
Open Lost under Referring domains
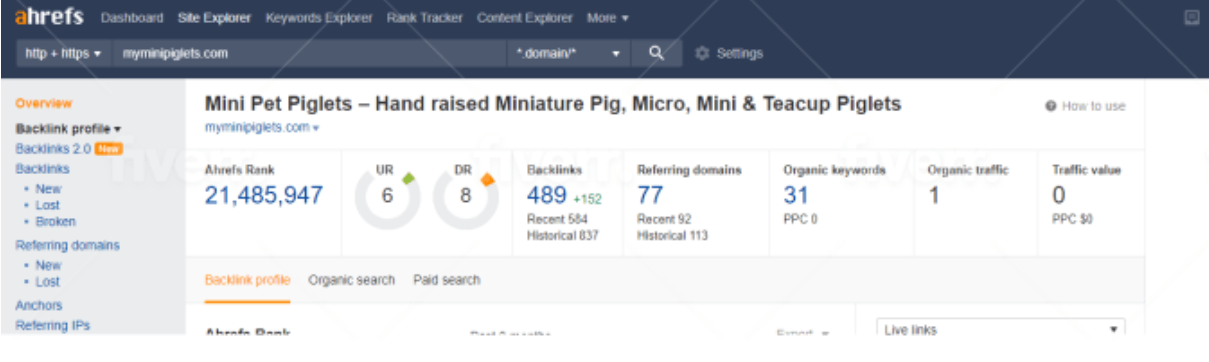(48, 282)
